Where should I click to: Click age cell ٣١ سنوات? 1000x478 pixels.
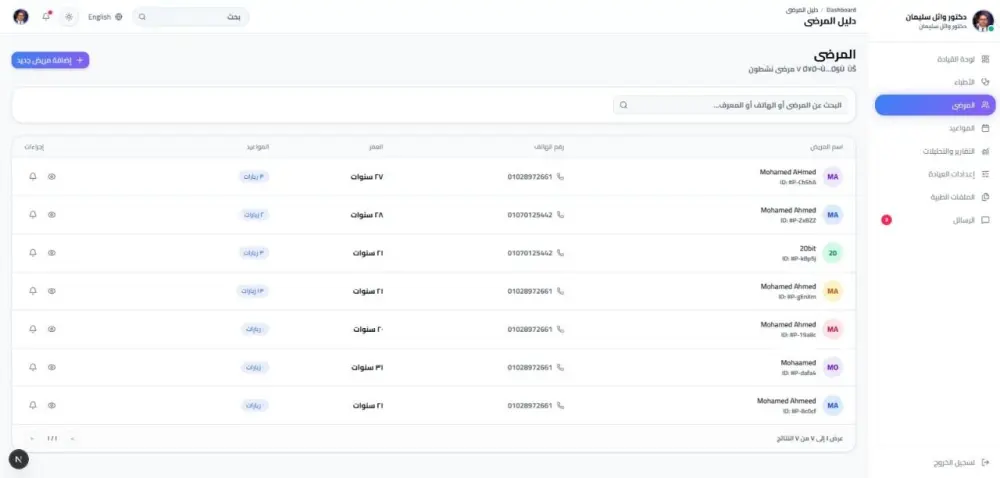coord(367,368)
